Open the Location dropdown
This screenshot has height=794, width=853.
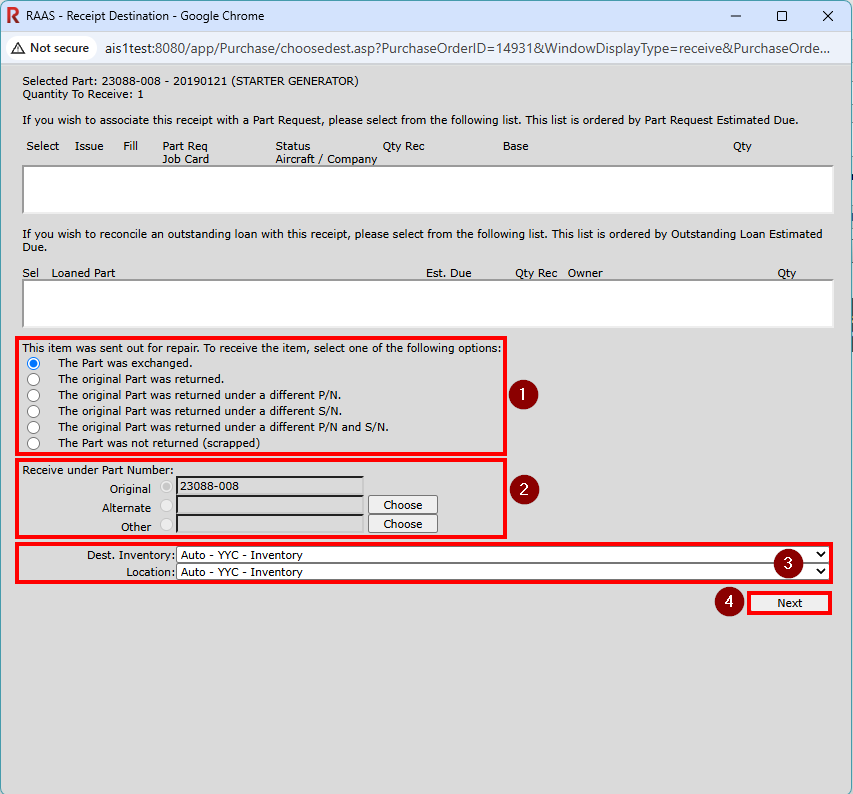coord(502,572)
